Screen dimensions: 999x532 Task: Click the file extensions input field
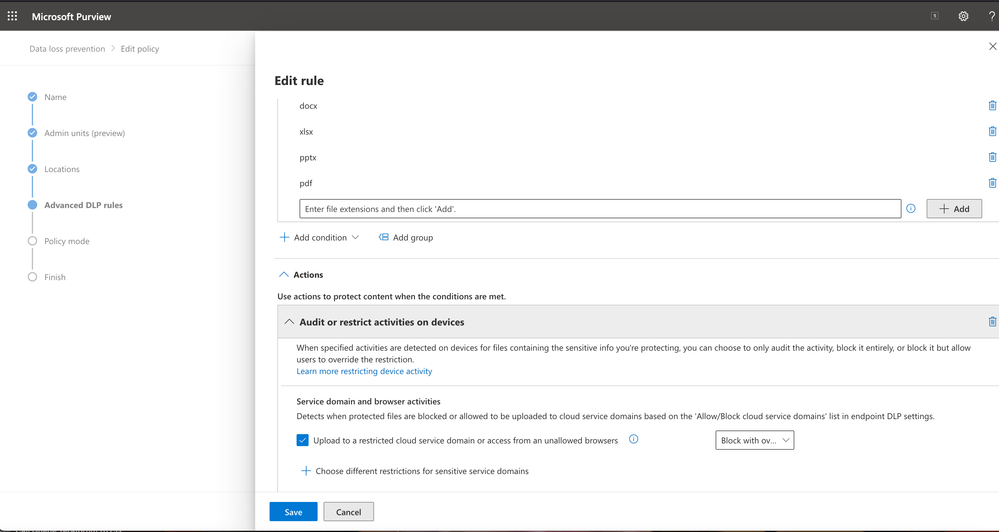[600, 209]
